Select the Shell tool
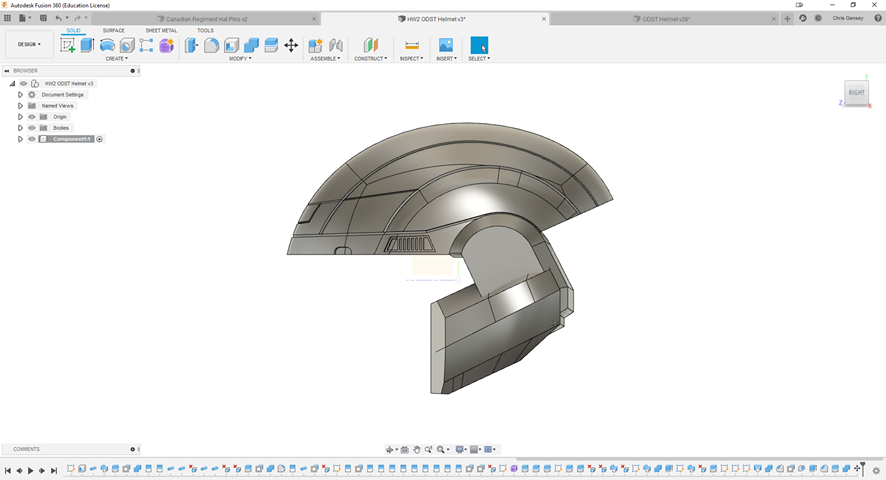The width and height of the screenshot is (886, 480). pos(231,45)
